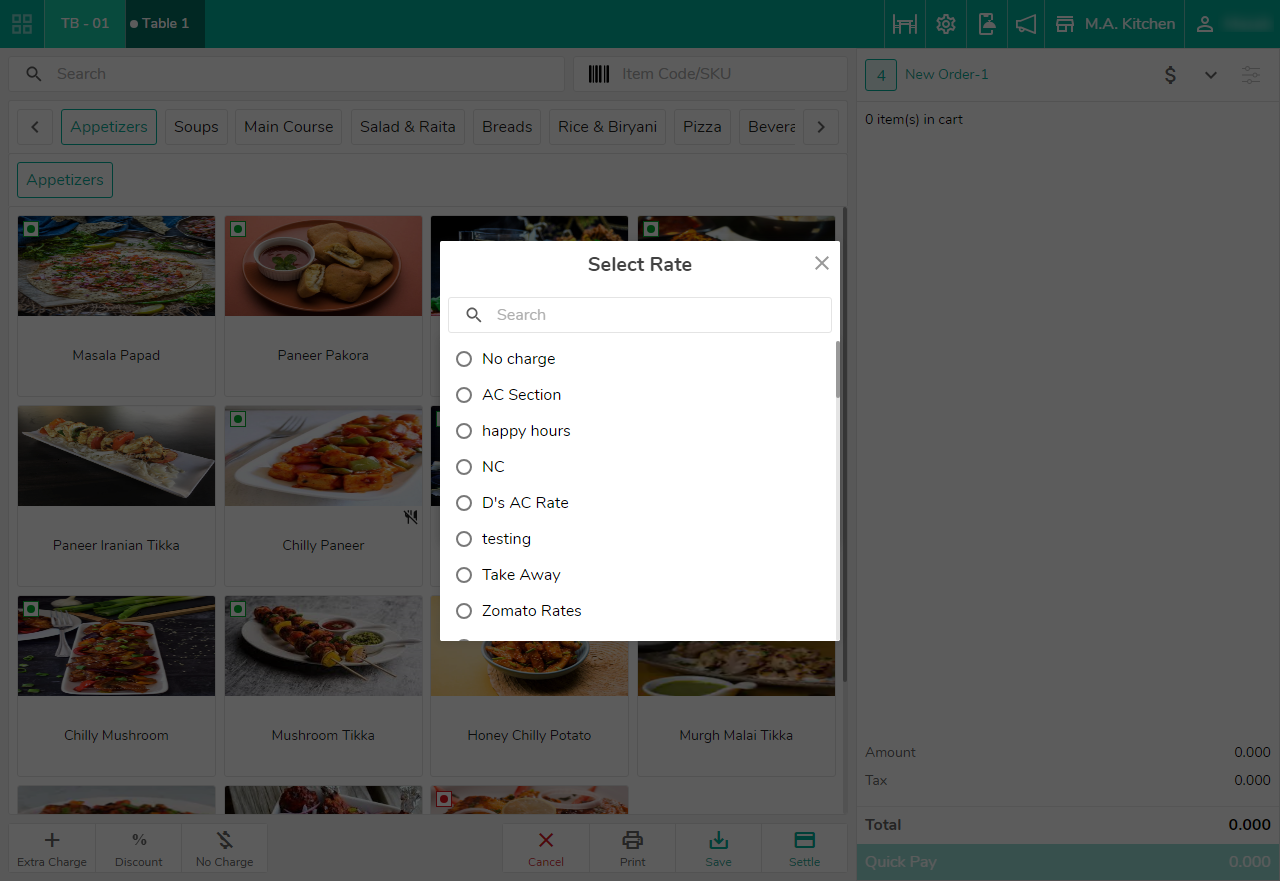Switch to the Soups category

[196, 127]
